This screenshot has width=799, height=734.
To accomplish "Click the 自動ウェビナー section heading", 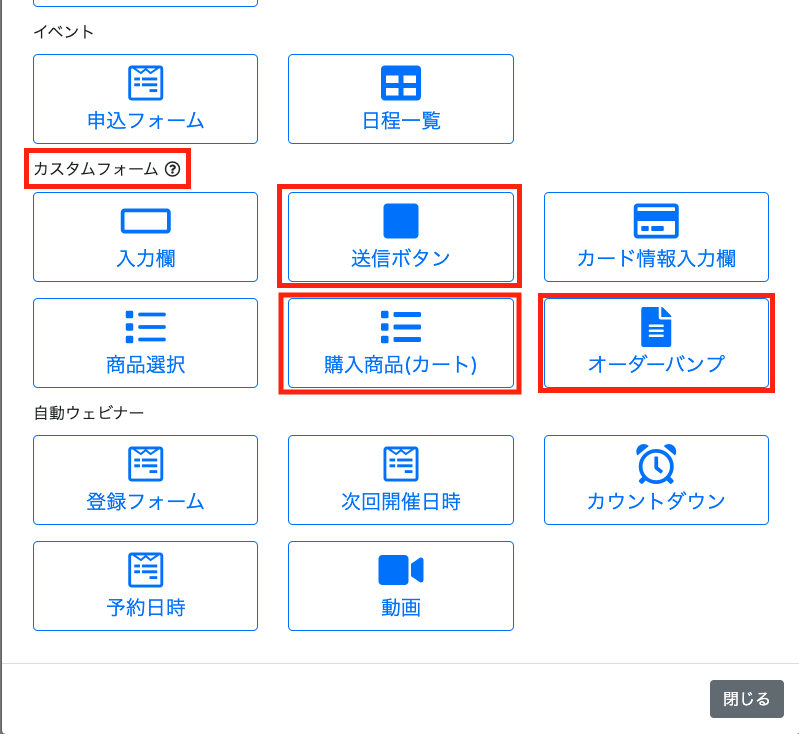I will coord(90,412).
